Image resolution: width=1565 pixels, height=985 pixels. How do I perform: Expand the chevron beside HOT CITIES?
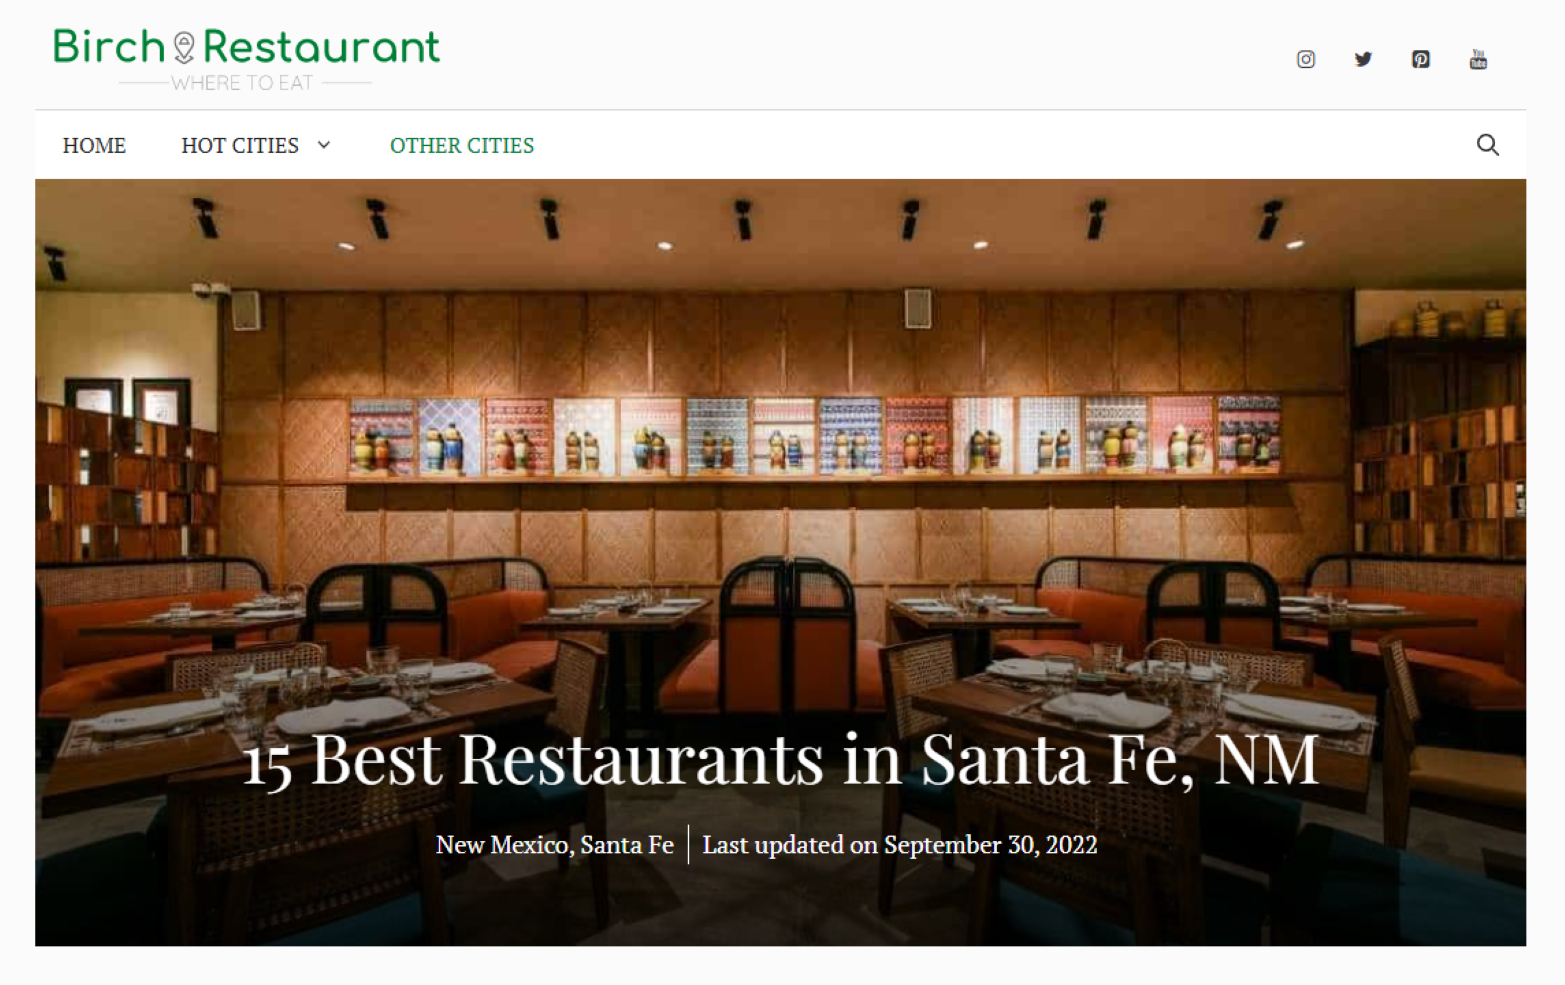[x=324, y=145]
